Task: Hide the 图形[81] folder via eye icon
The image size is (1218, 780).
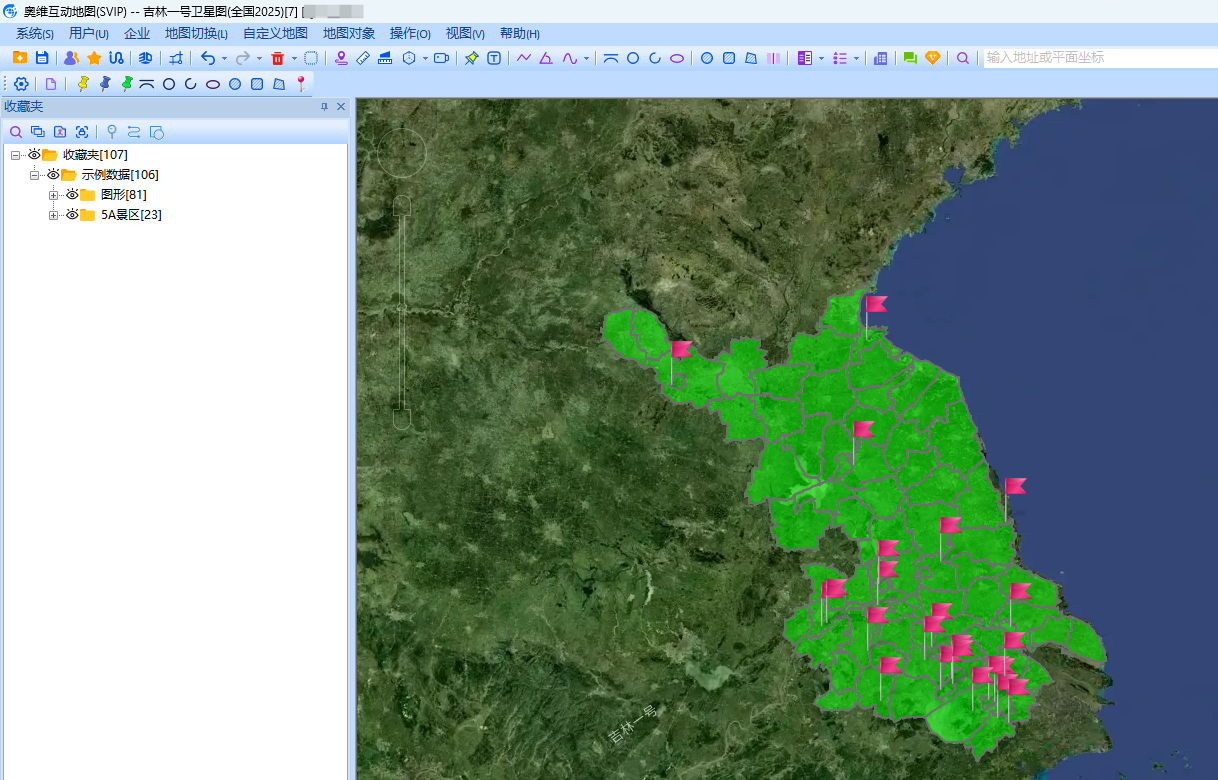Action: (72, 194)
